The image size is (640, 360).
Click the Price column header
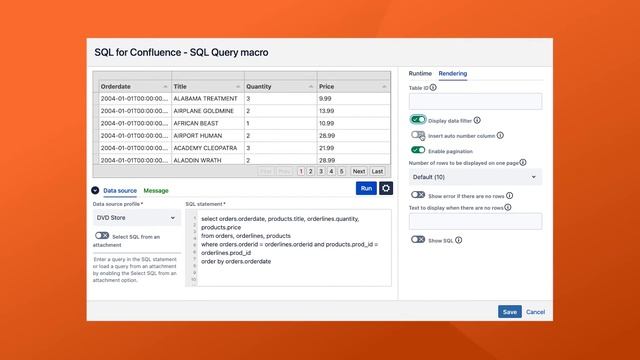(x=353, y=87)
